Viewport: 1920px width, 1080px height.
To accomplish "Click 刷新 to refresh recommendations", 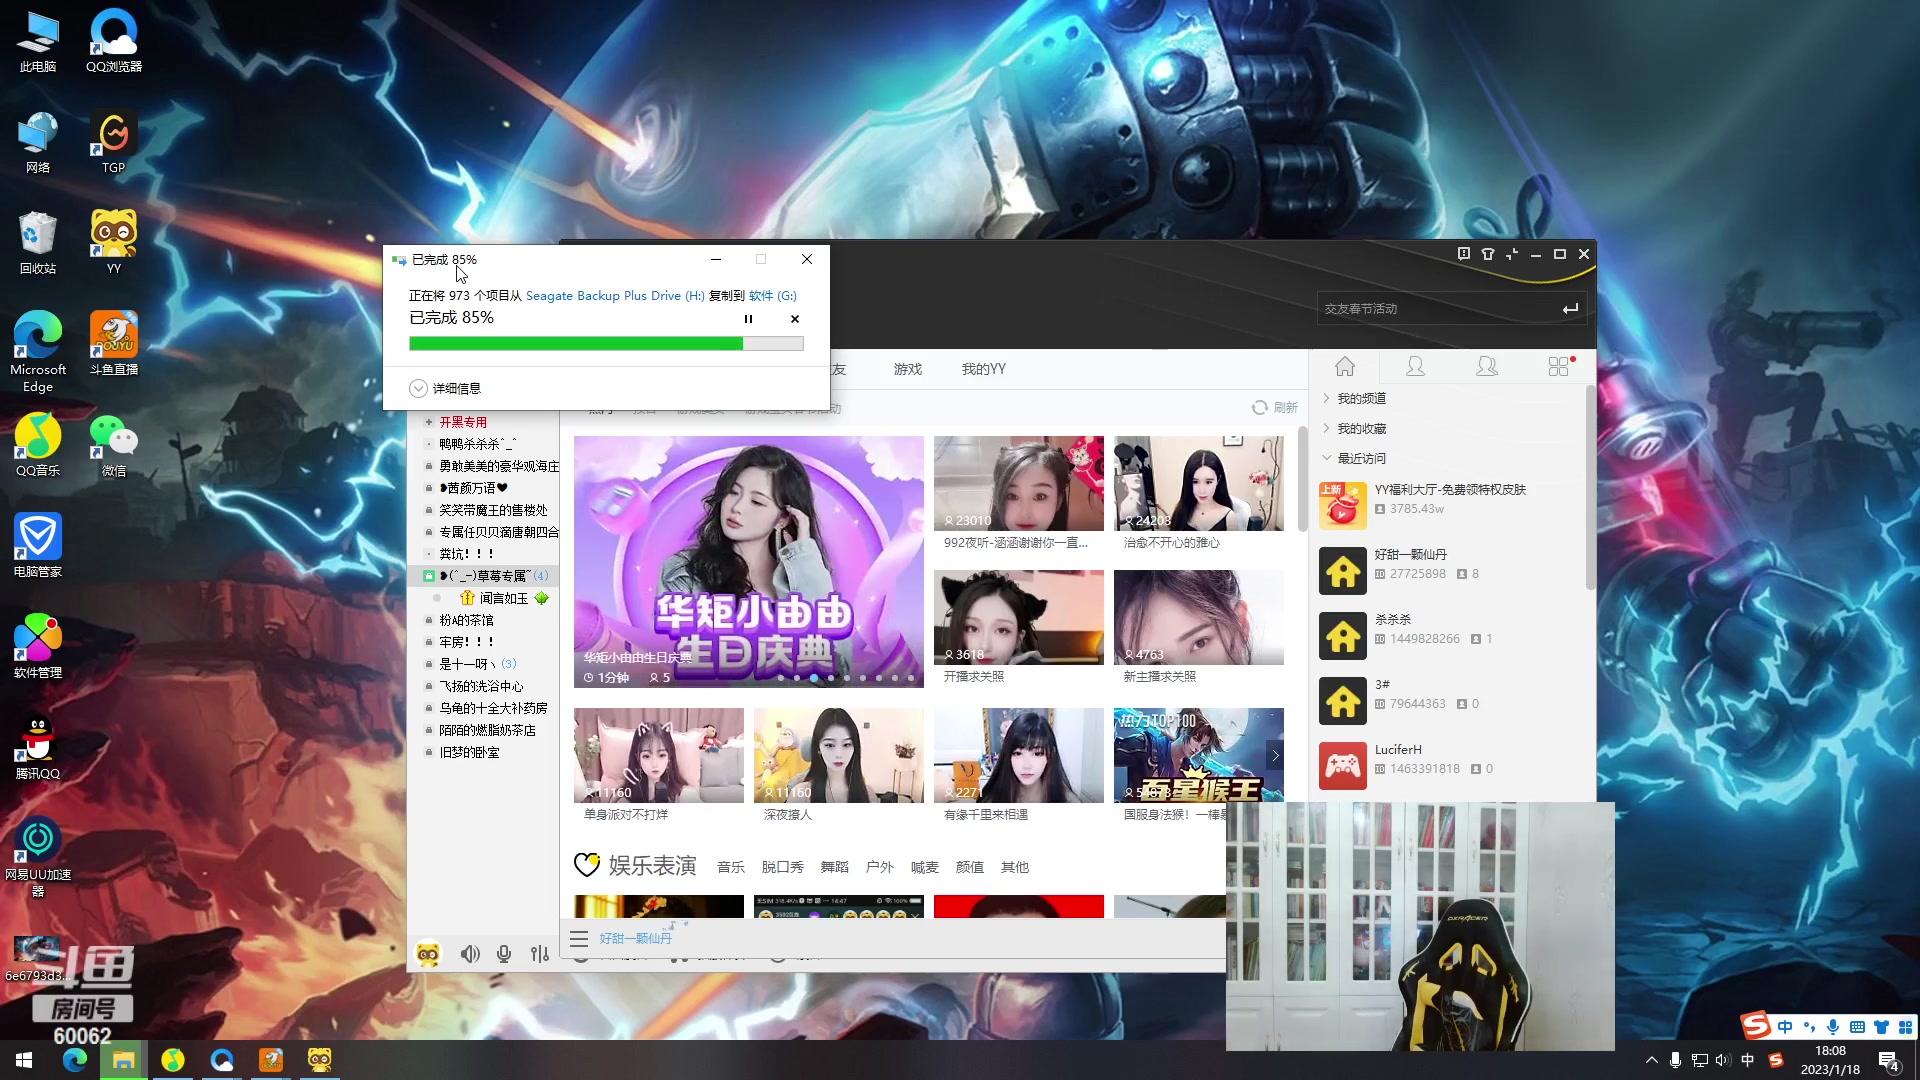I will pyautogui.click(x=1275, y=407).
